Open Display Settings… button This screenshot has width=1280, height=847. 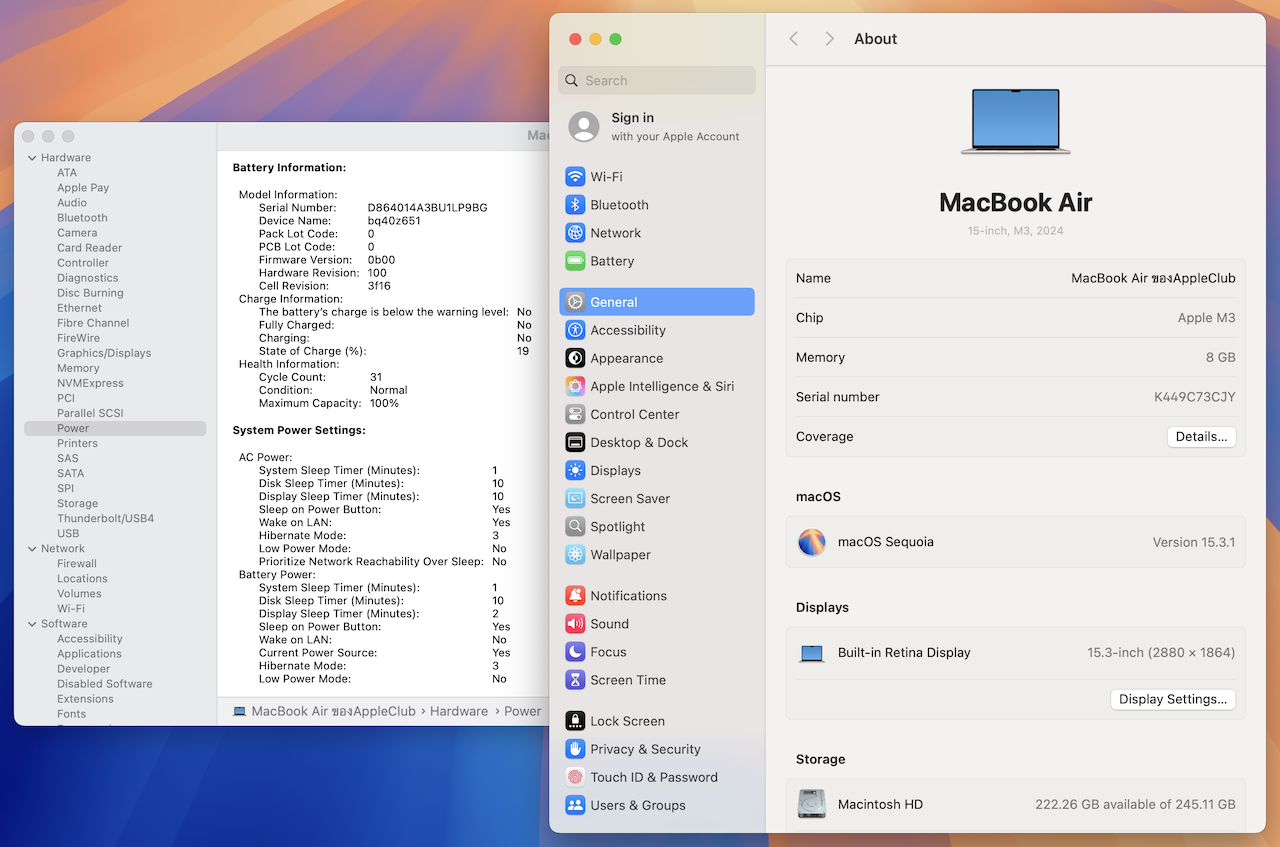tap(1173, 699)
